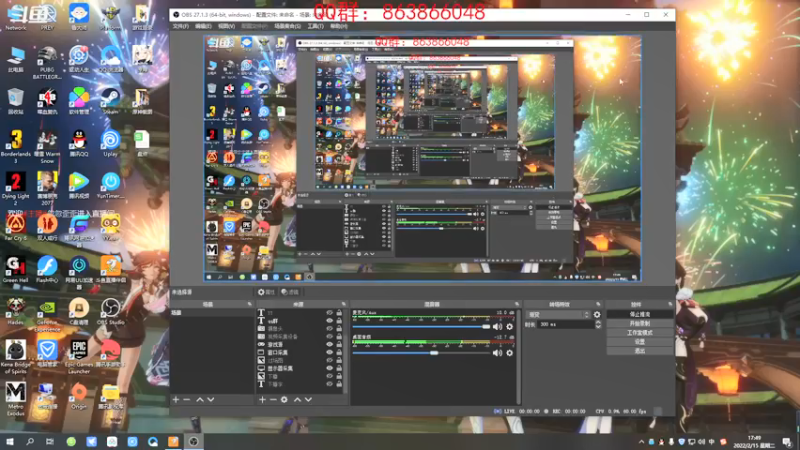
Task: Enable 工作室模式 studio mode
Action: point(640,333)
